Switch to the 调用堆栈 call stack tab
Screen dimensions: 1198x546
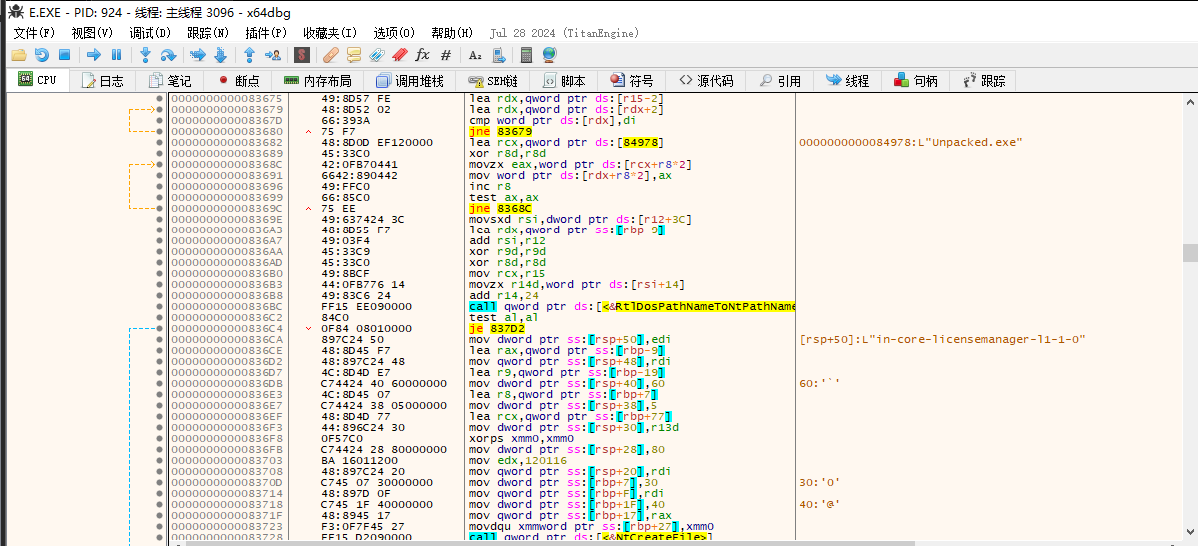410,81
